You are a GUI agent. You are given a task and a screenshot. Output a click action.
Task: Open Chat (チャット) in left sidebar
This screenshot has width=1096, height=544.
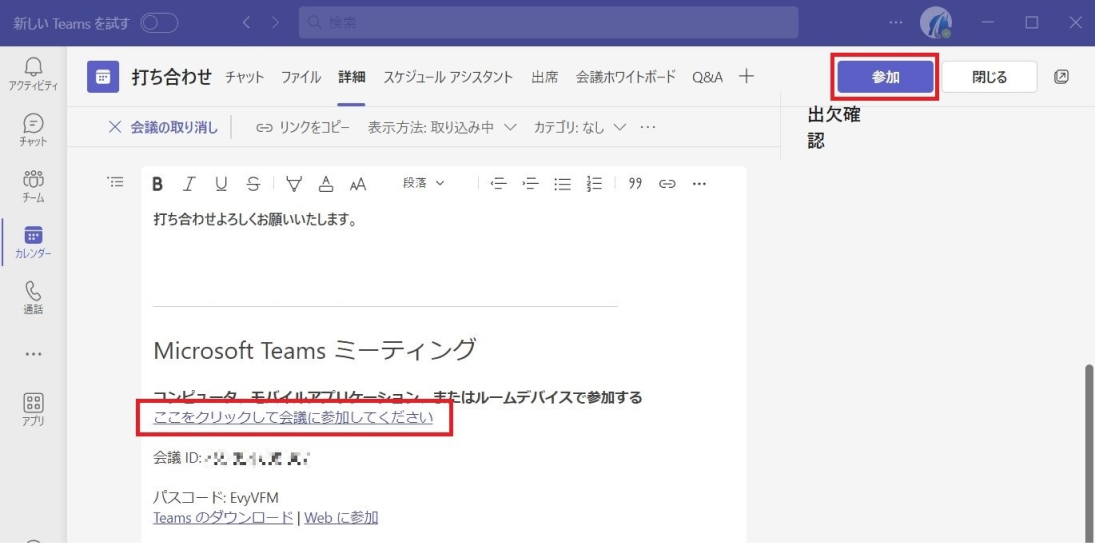tap(33, 130)
